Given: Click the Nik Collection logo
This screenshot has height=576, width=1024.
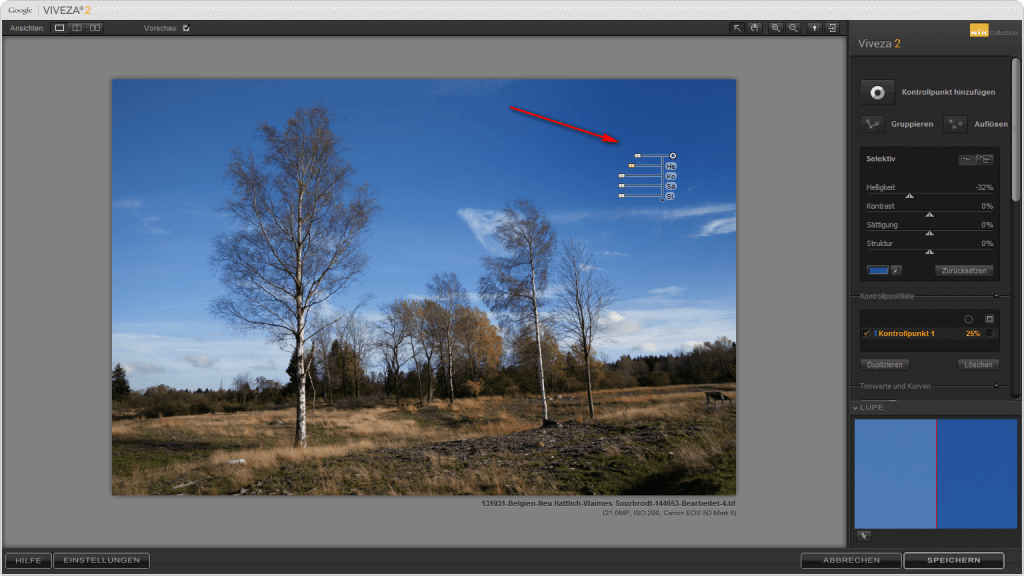Looking at the screenshot, I should click(993, 31).
